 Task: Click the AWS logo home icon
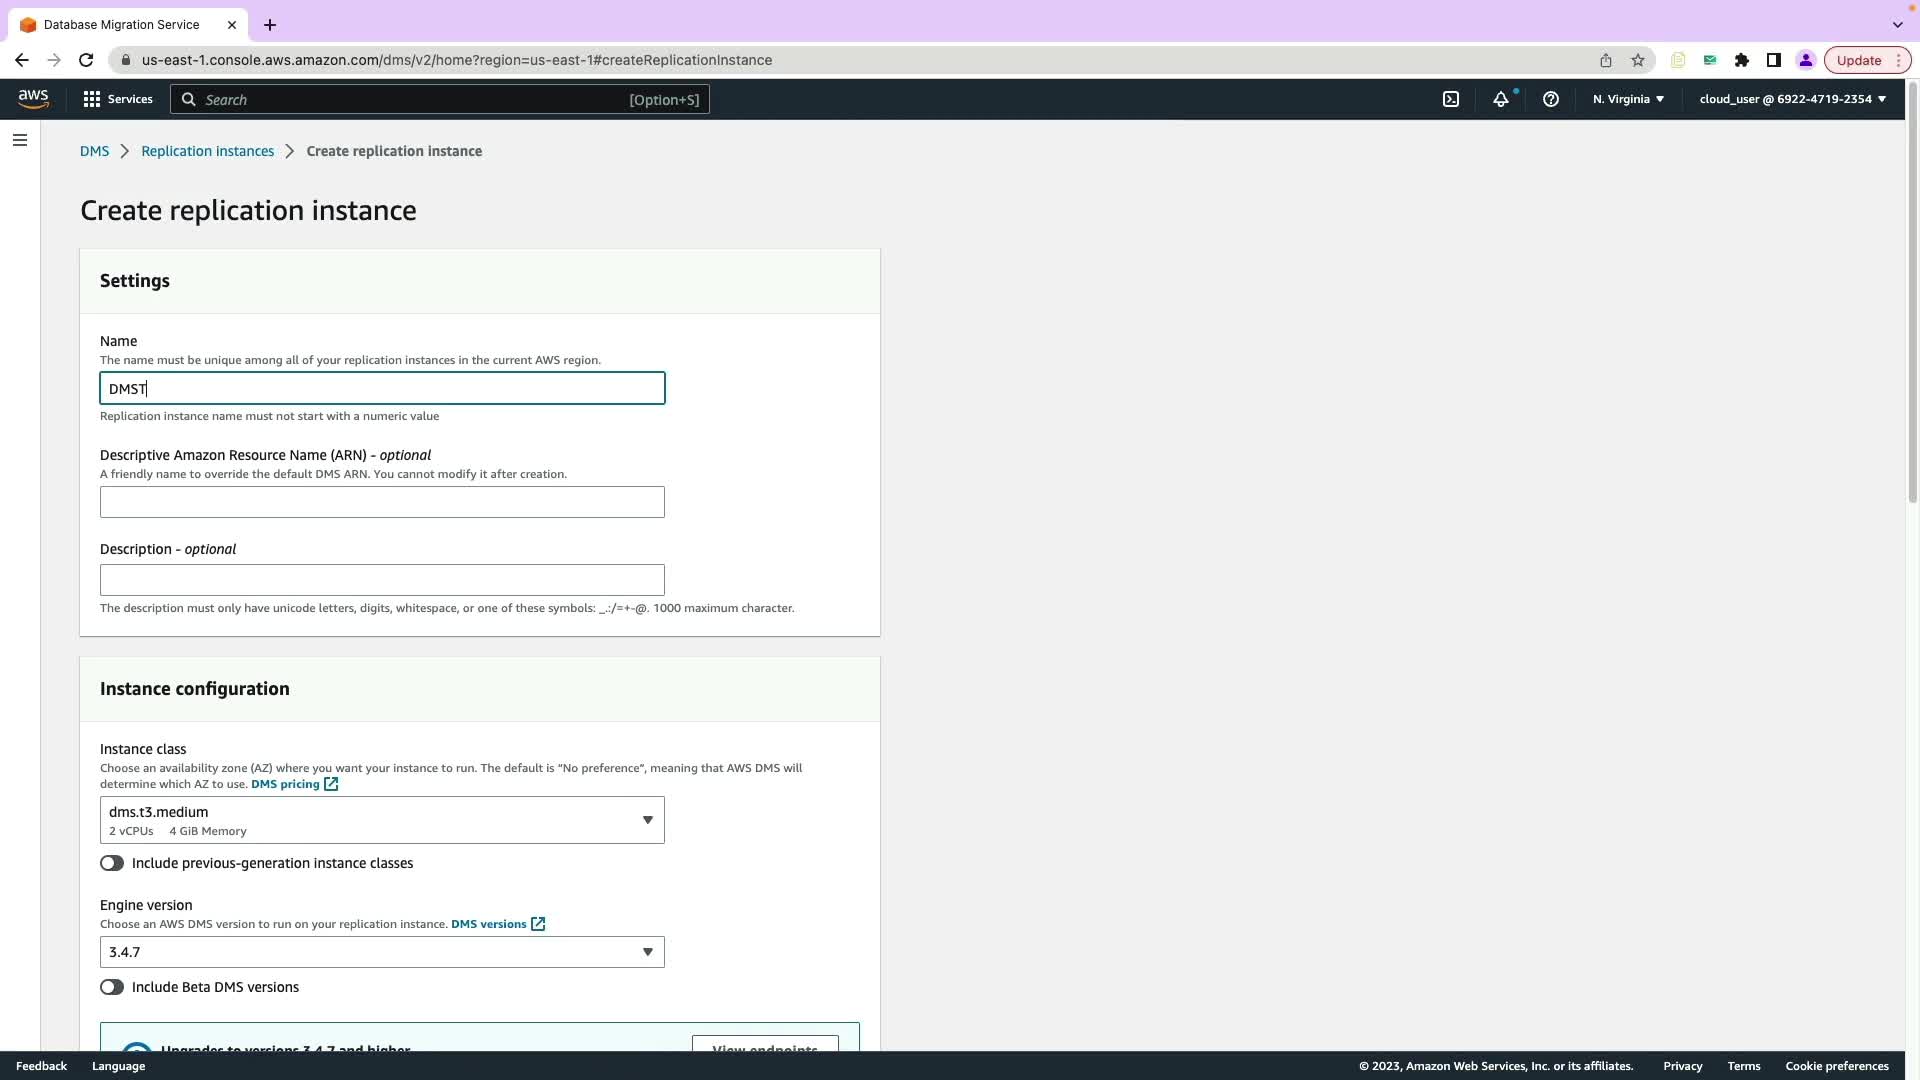click(x=33, y=98)
